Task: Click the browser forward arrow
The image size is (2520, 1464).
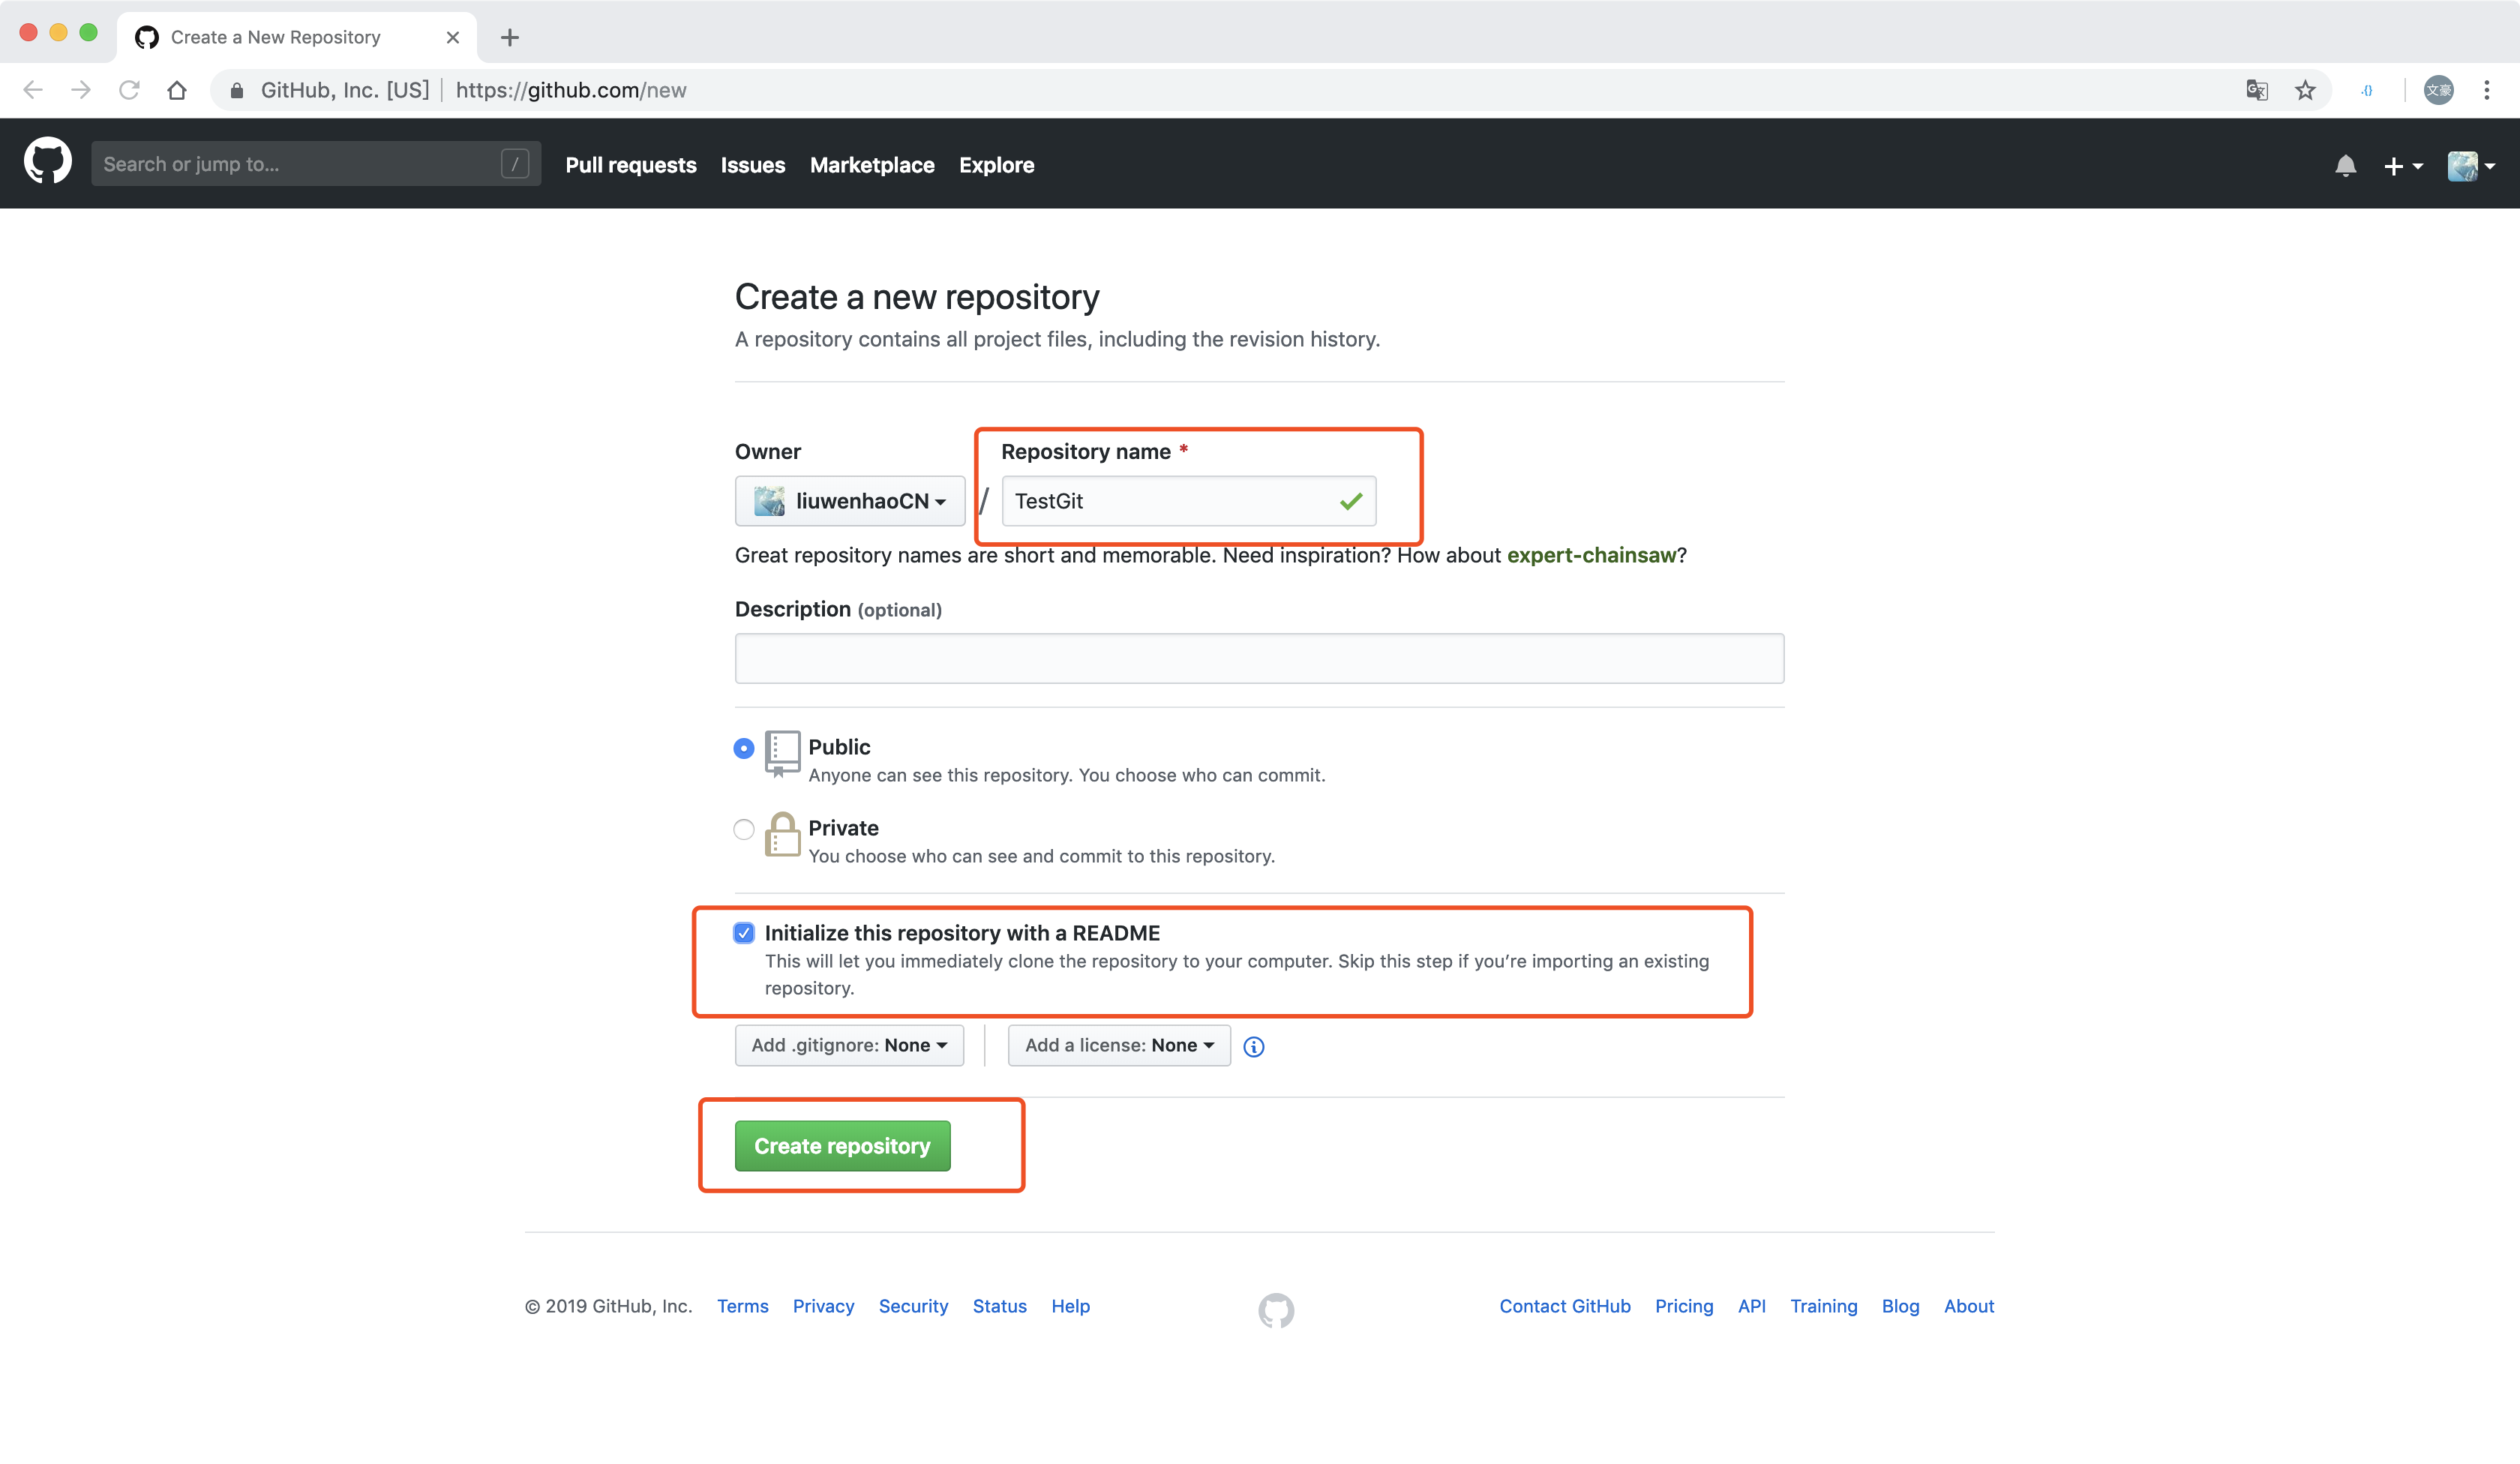Action: click(x=81, y=90)
